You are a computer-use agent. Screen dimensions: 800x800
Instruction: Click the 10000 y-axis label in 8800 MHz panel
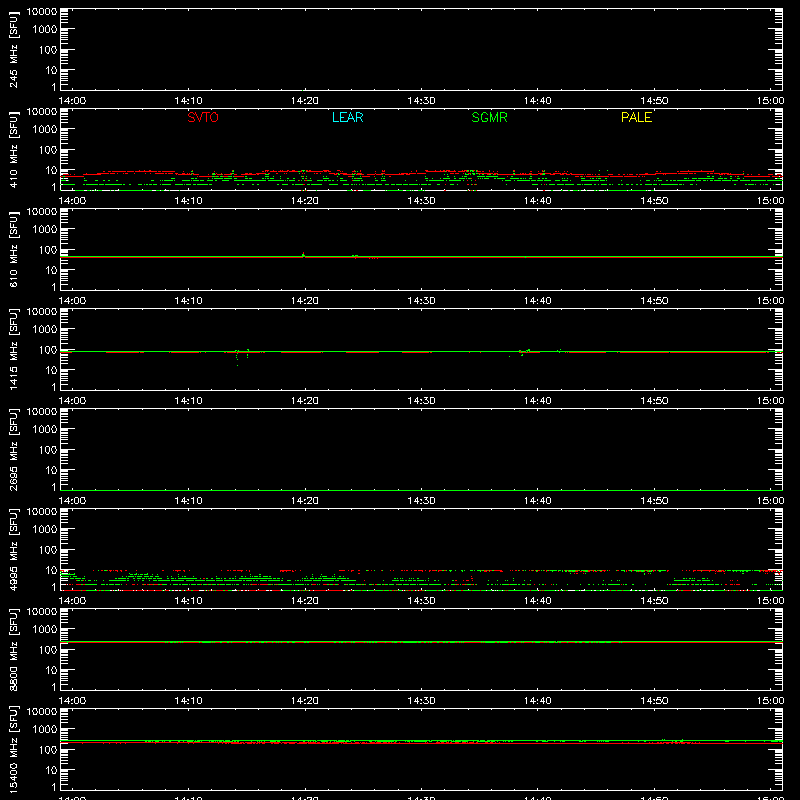point(42,612)
